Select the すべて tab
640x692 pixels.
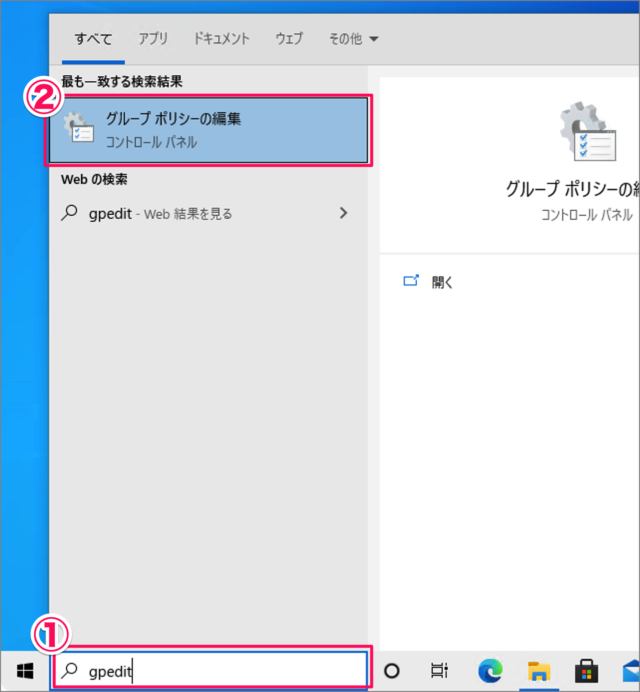click(93, 39)
